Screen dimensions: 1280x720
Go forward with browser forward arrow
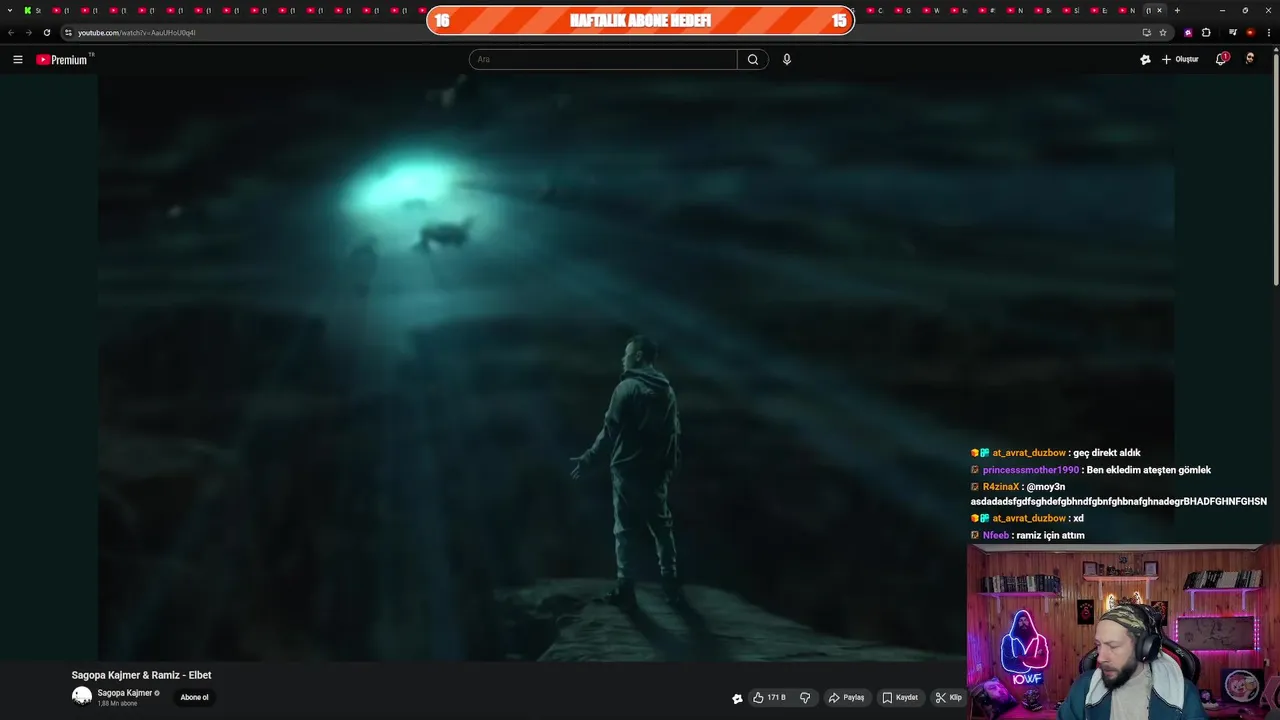[28, 32]
